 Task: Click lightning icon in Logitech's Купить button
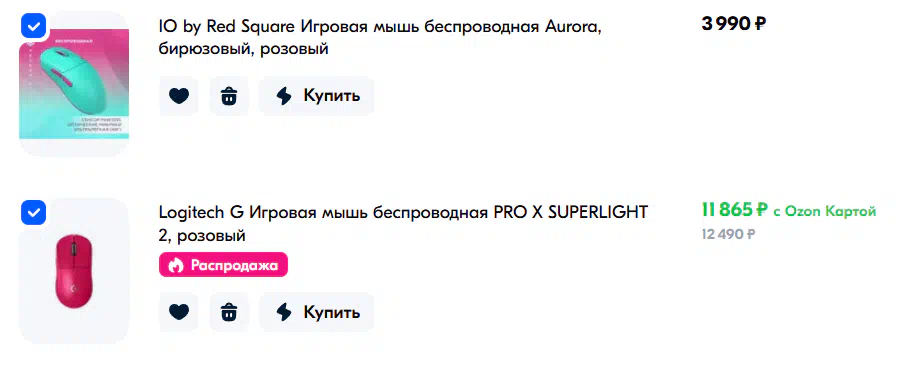pos(284,312)
